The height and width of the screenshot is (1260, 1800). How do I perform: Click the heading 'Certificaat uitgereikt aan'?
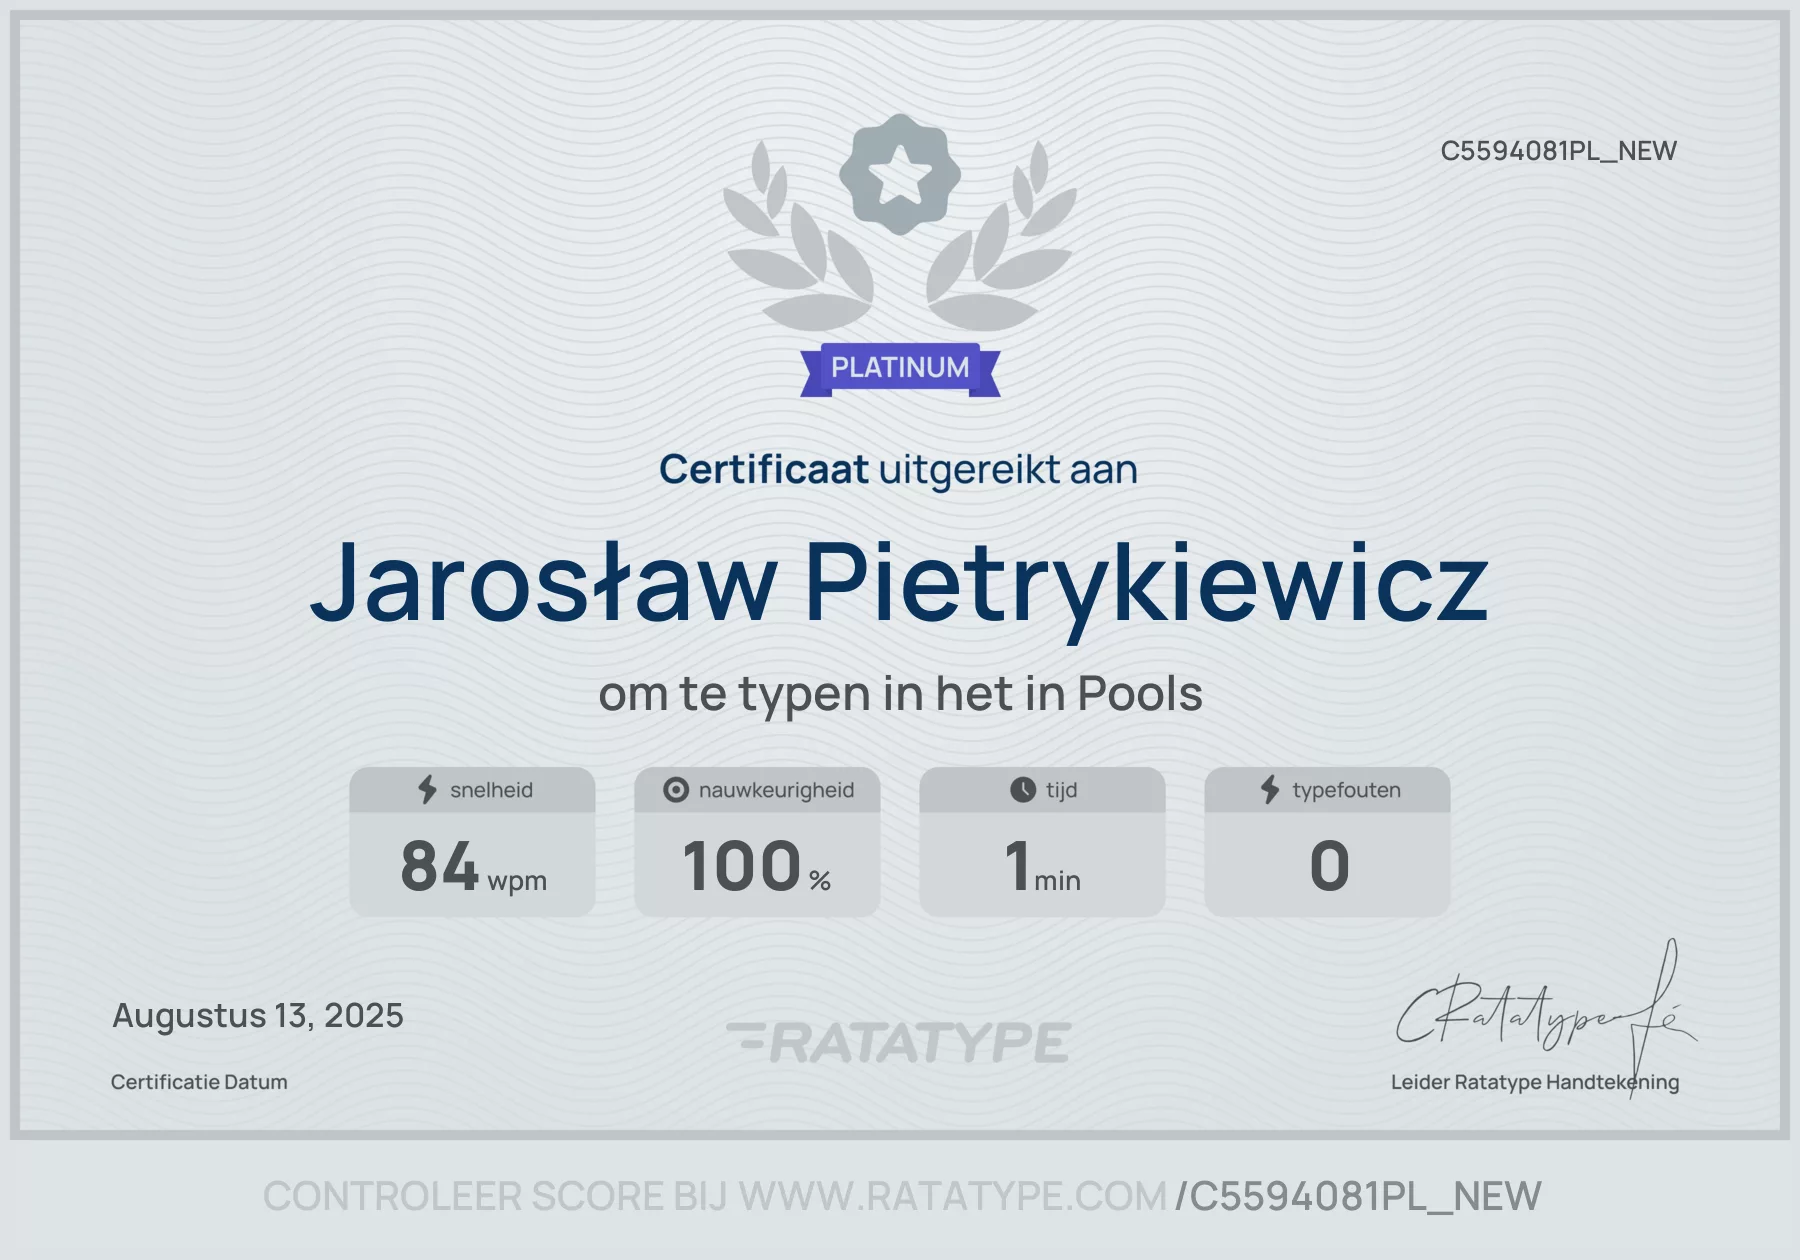coord(898,469)
